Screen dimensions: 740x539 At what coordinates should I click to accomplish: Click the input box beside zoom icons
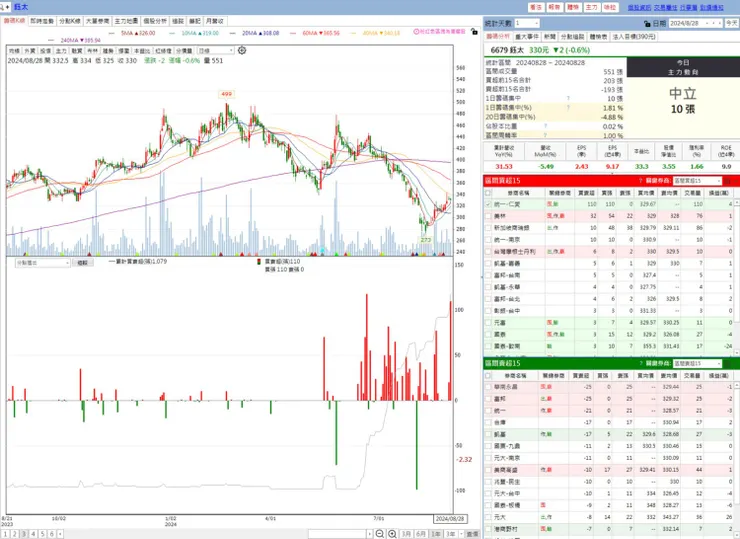[337, 534]
